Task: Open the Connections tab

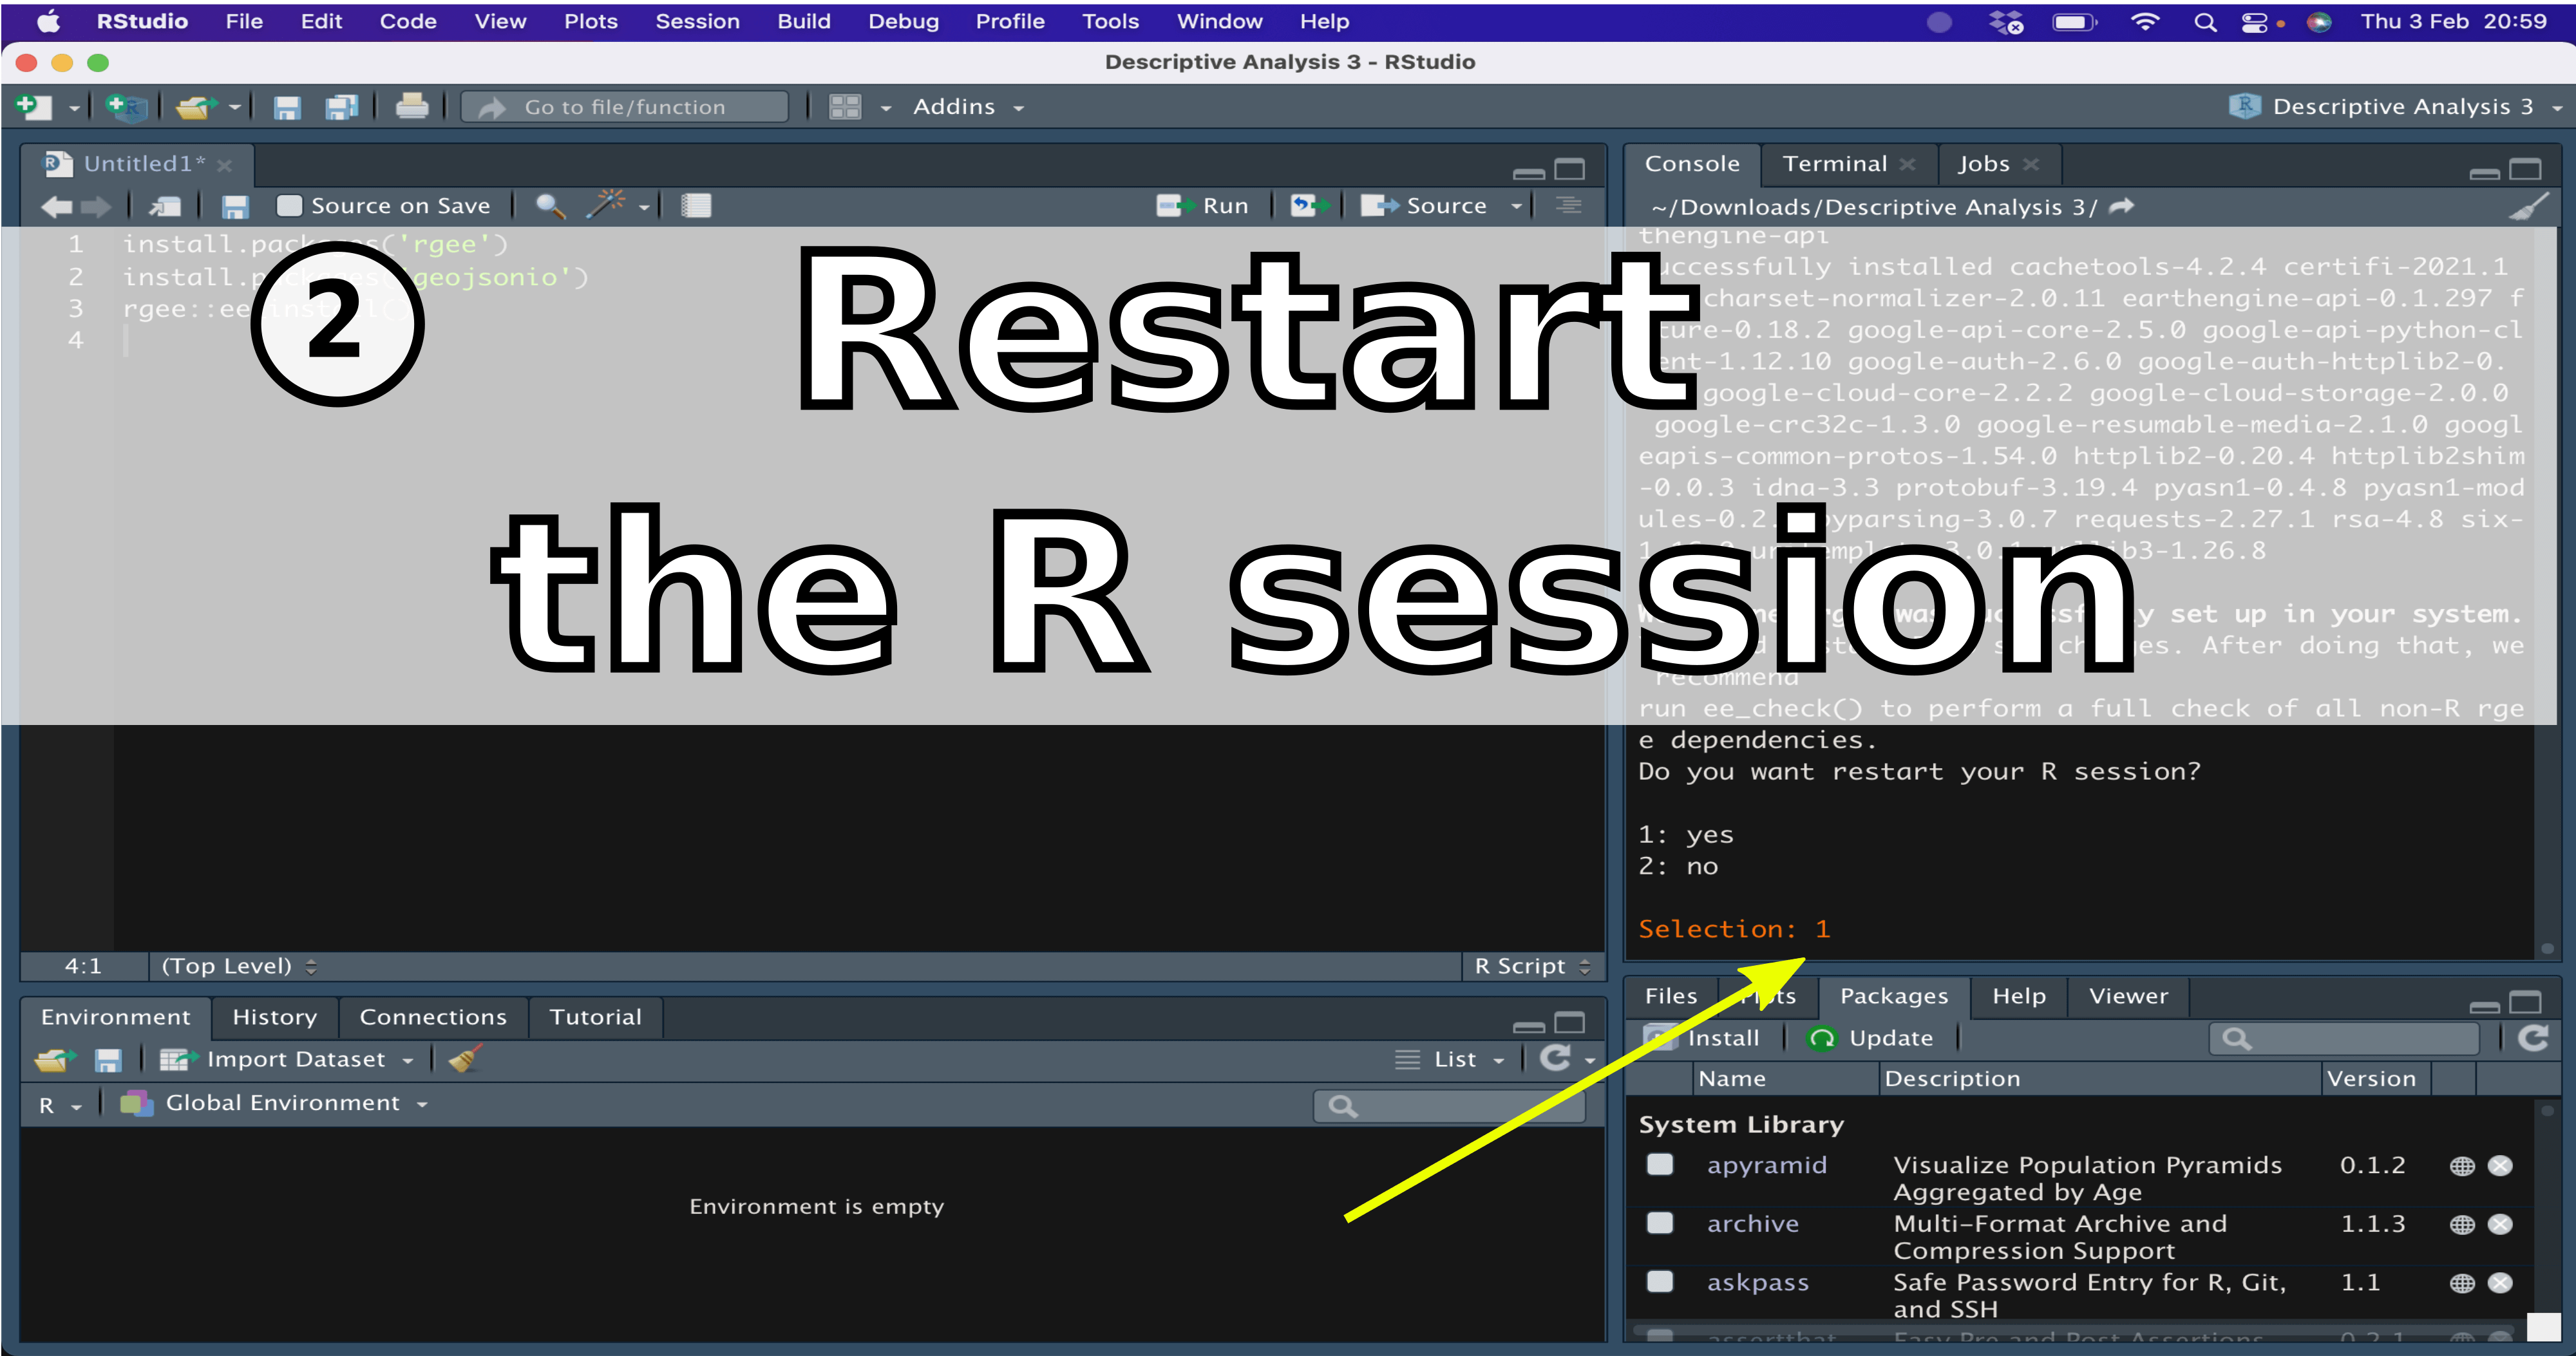Action: 432,1017
